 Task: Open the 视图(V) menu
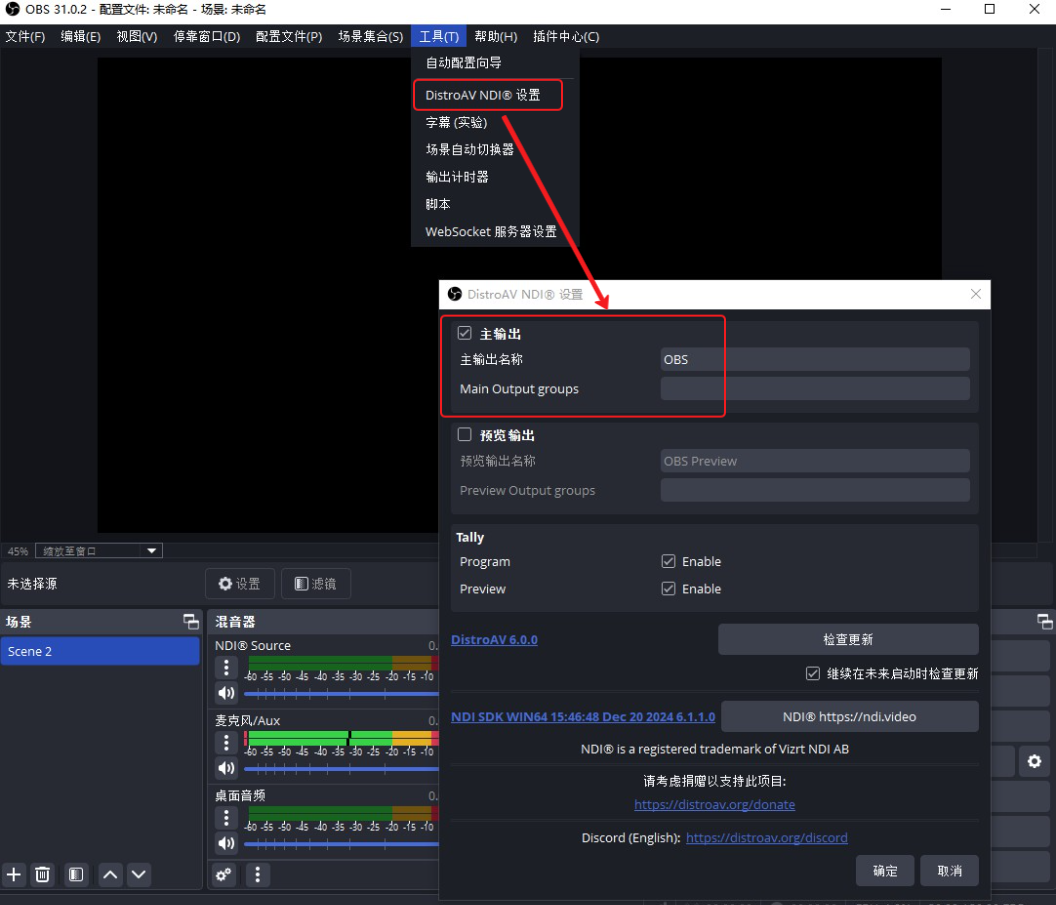pyautogui.click(x=137, y=36)
